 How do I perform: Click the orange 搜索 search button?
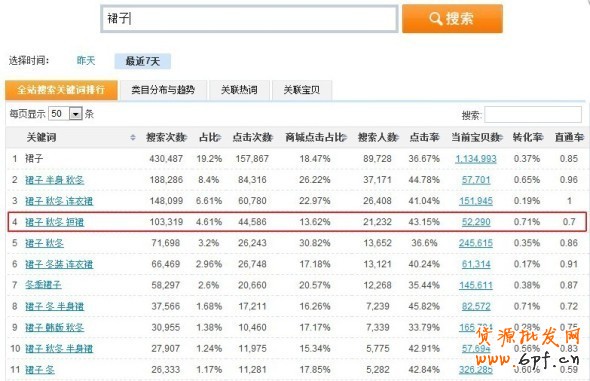click(452, 18)
